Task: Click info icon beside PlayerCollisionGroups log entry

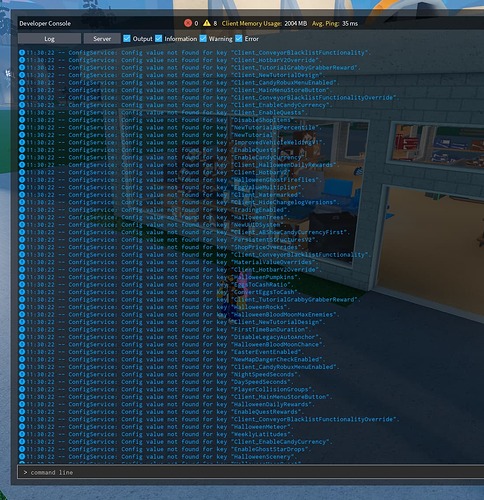Action: (22, 389)
